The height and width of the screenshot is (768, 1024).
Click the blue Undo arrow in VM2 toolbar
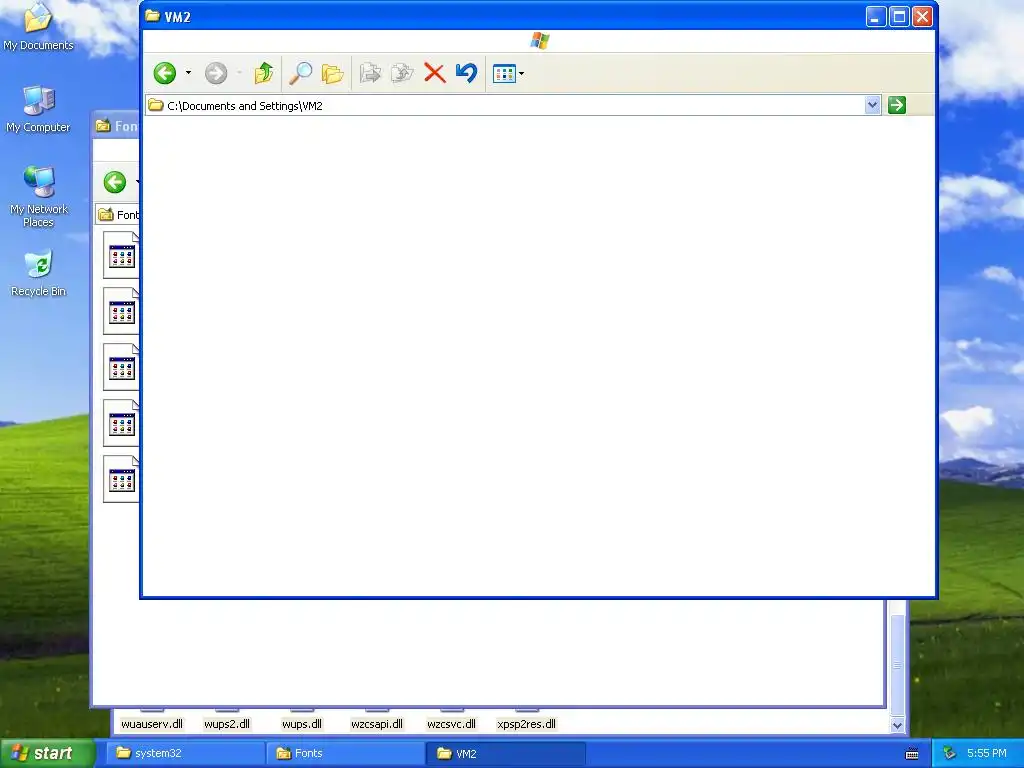coord(466,73)
